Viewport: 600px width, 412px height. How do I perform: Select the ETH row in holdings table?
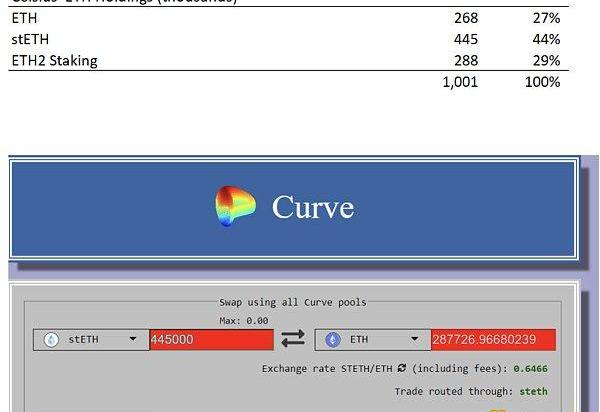(25, 18)
